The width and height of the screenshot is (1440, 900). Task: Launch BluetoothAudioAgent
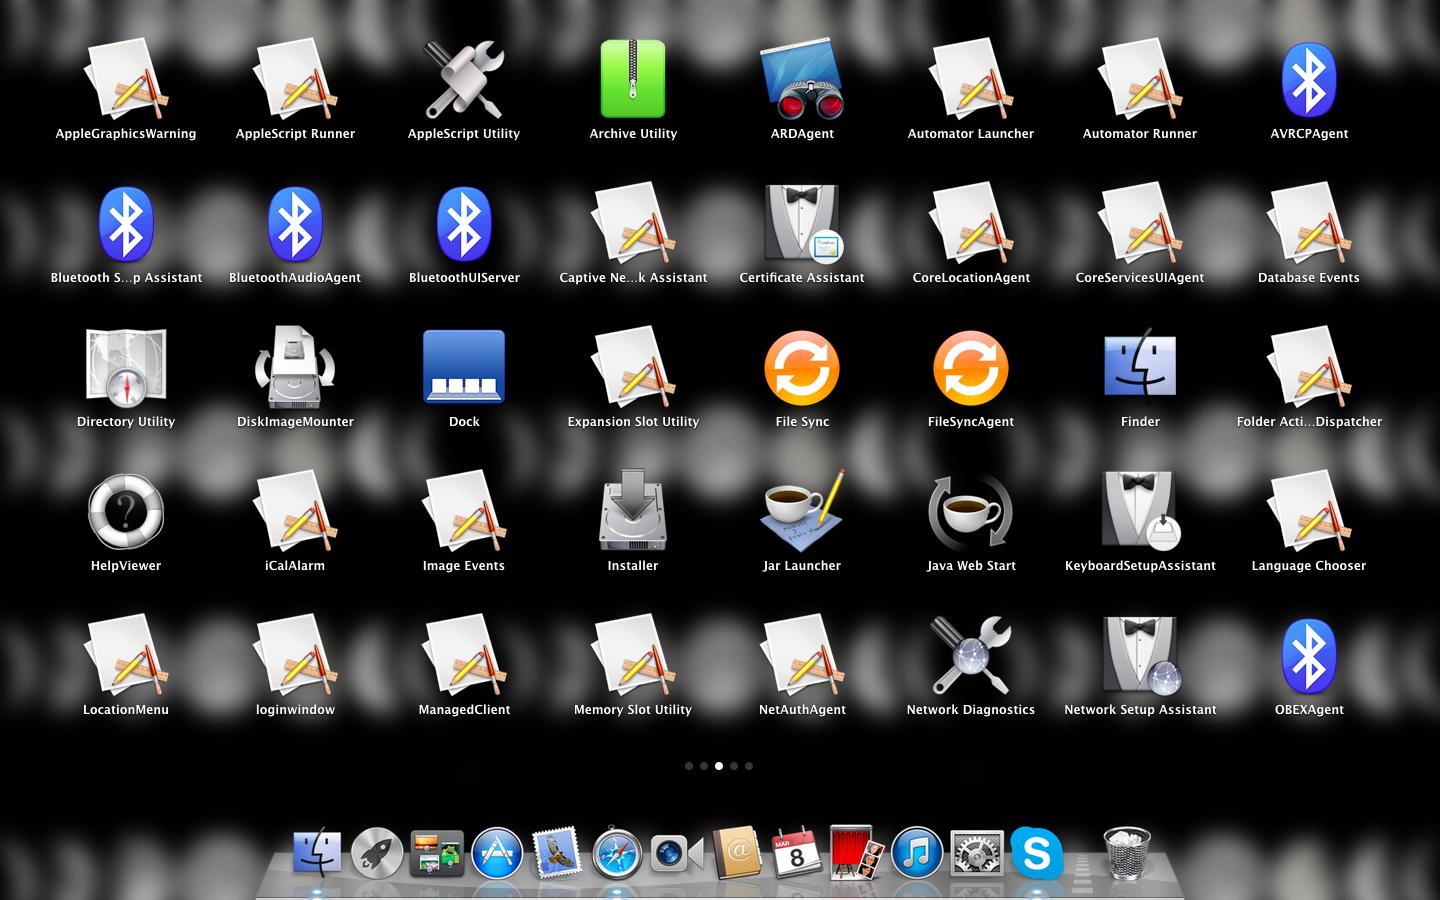295,223
